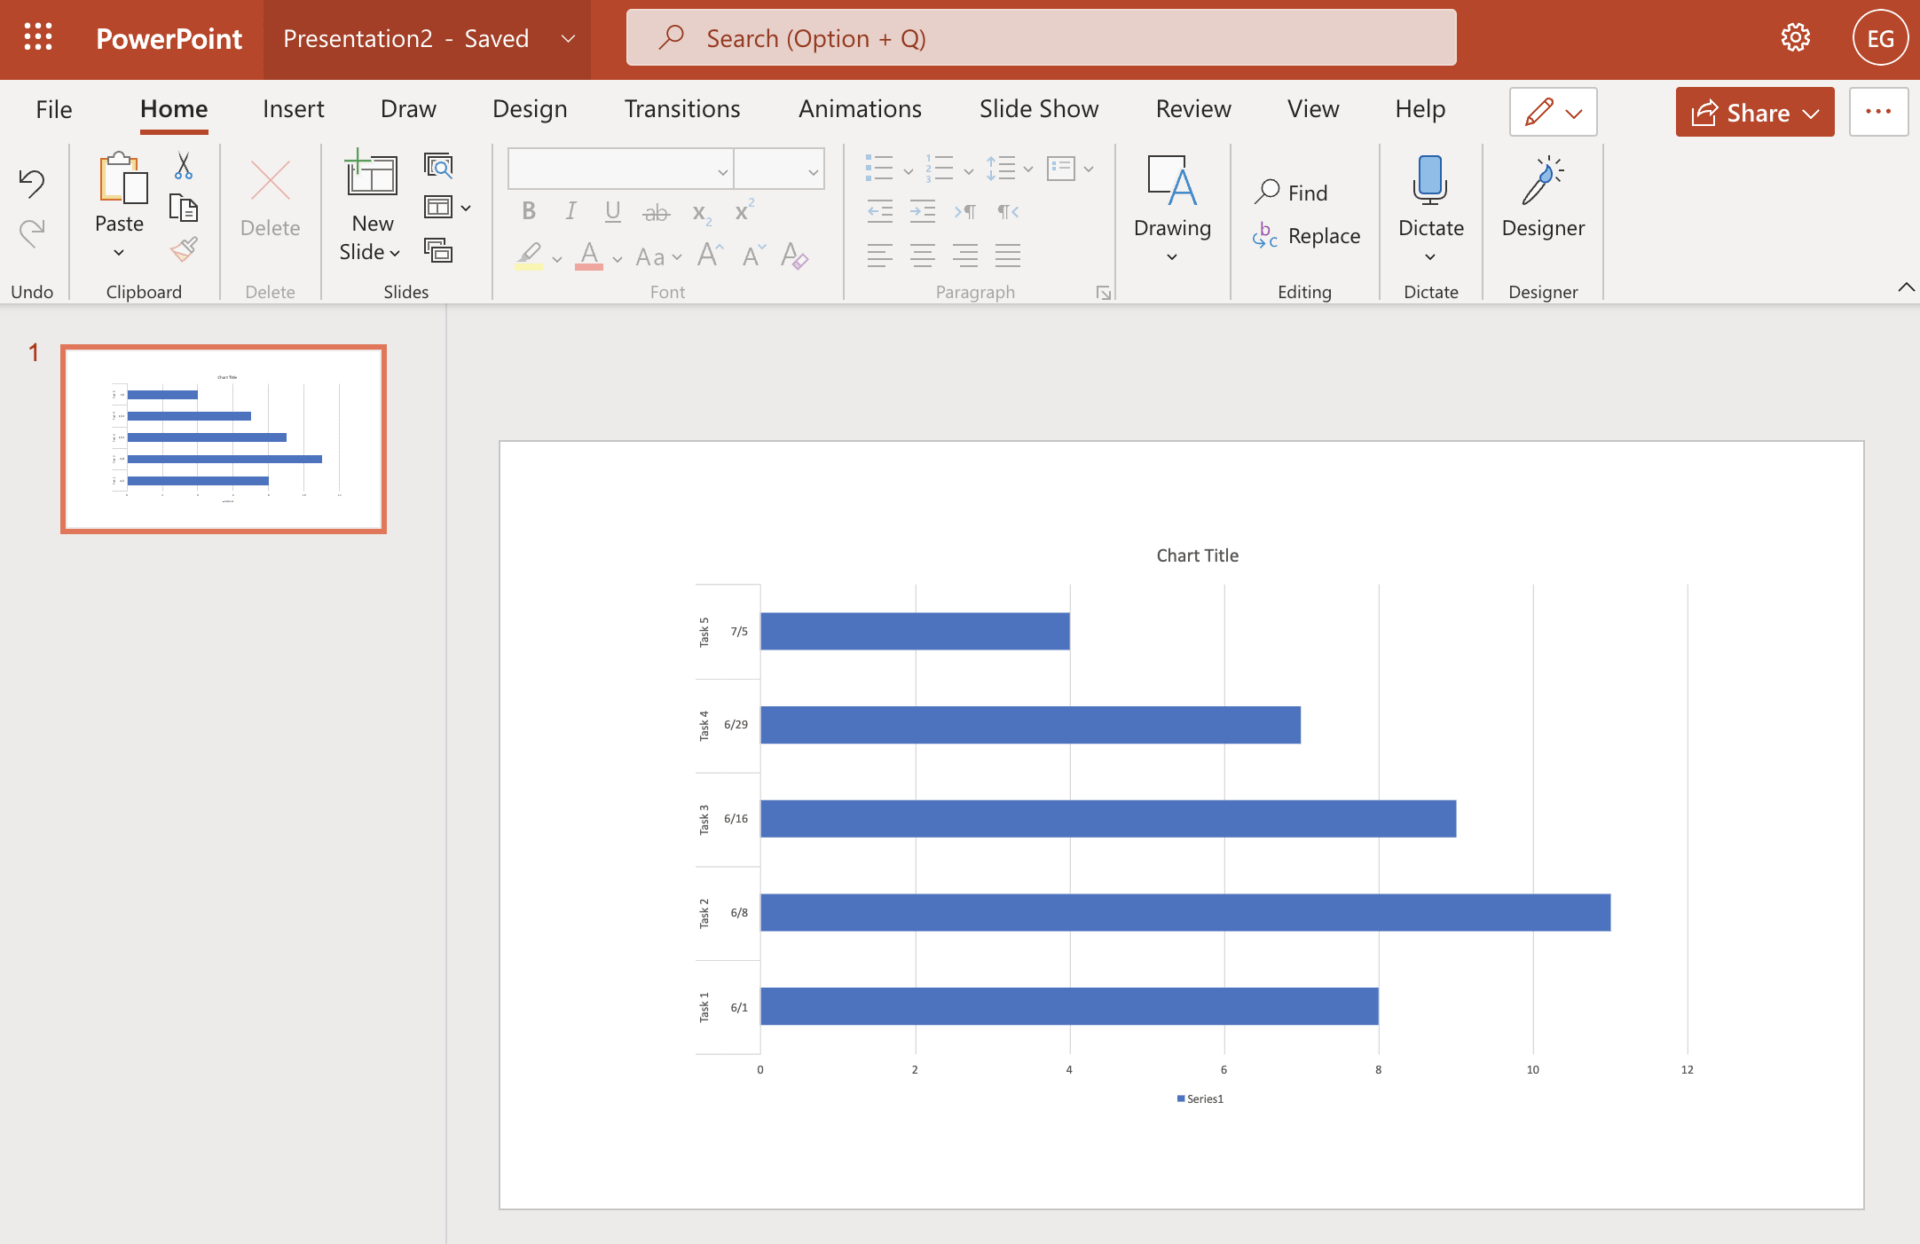Click the Copy icon in Clipboard
Image resolution: width=1920 pixels, height=1244 pixels.
click(183, 208)
